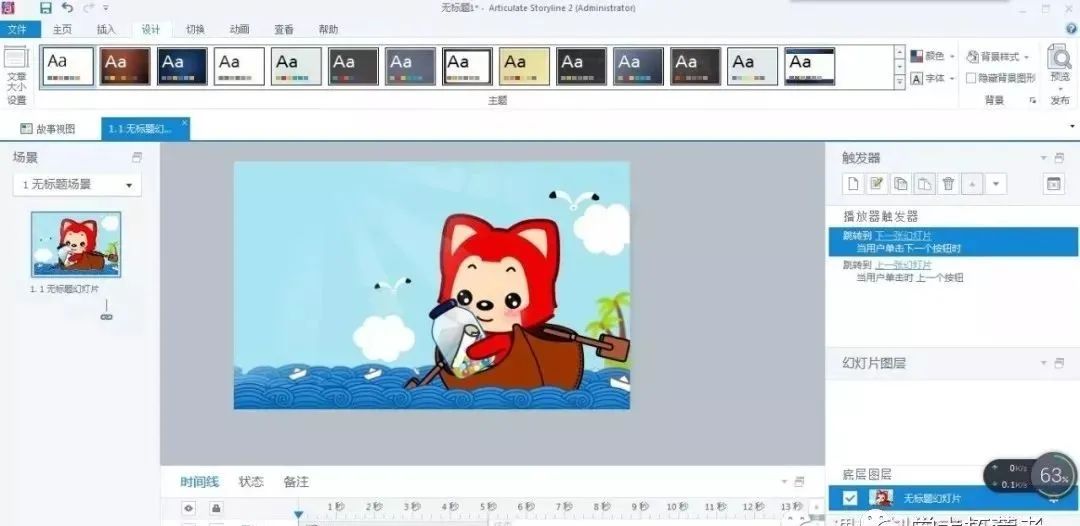Apply the white theme with thick black border
1080x526 pixels.
point(467,66)
